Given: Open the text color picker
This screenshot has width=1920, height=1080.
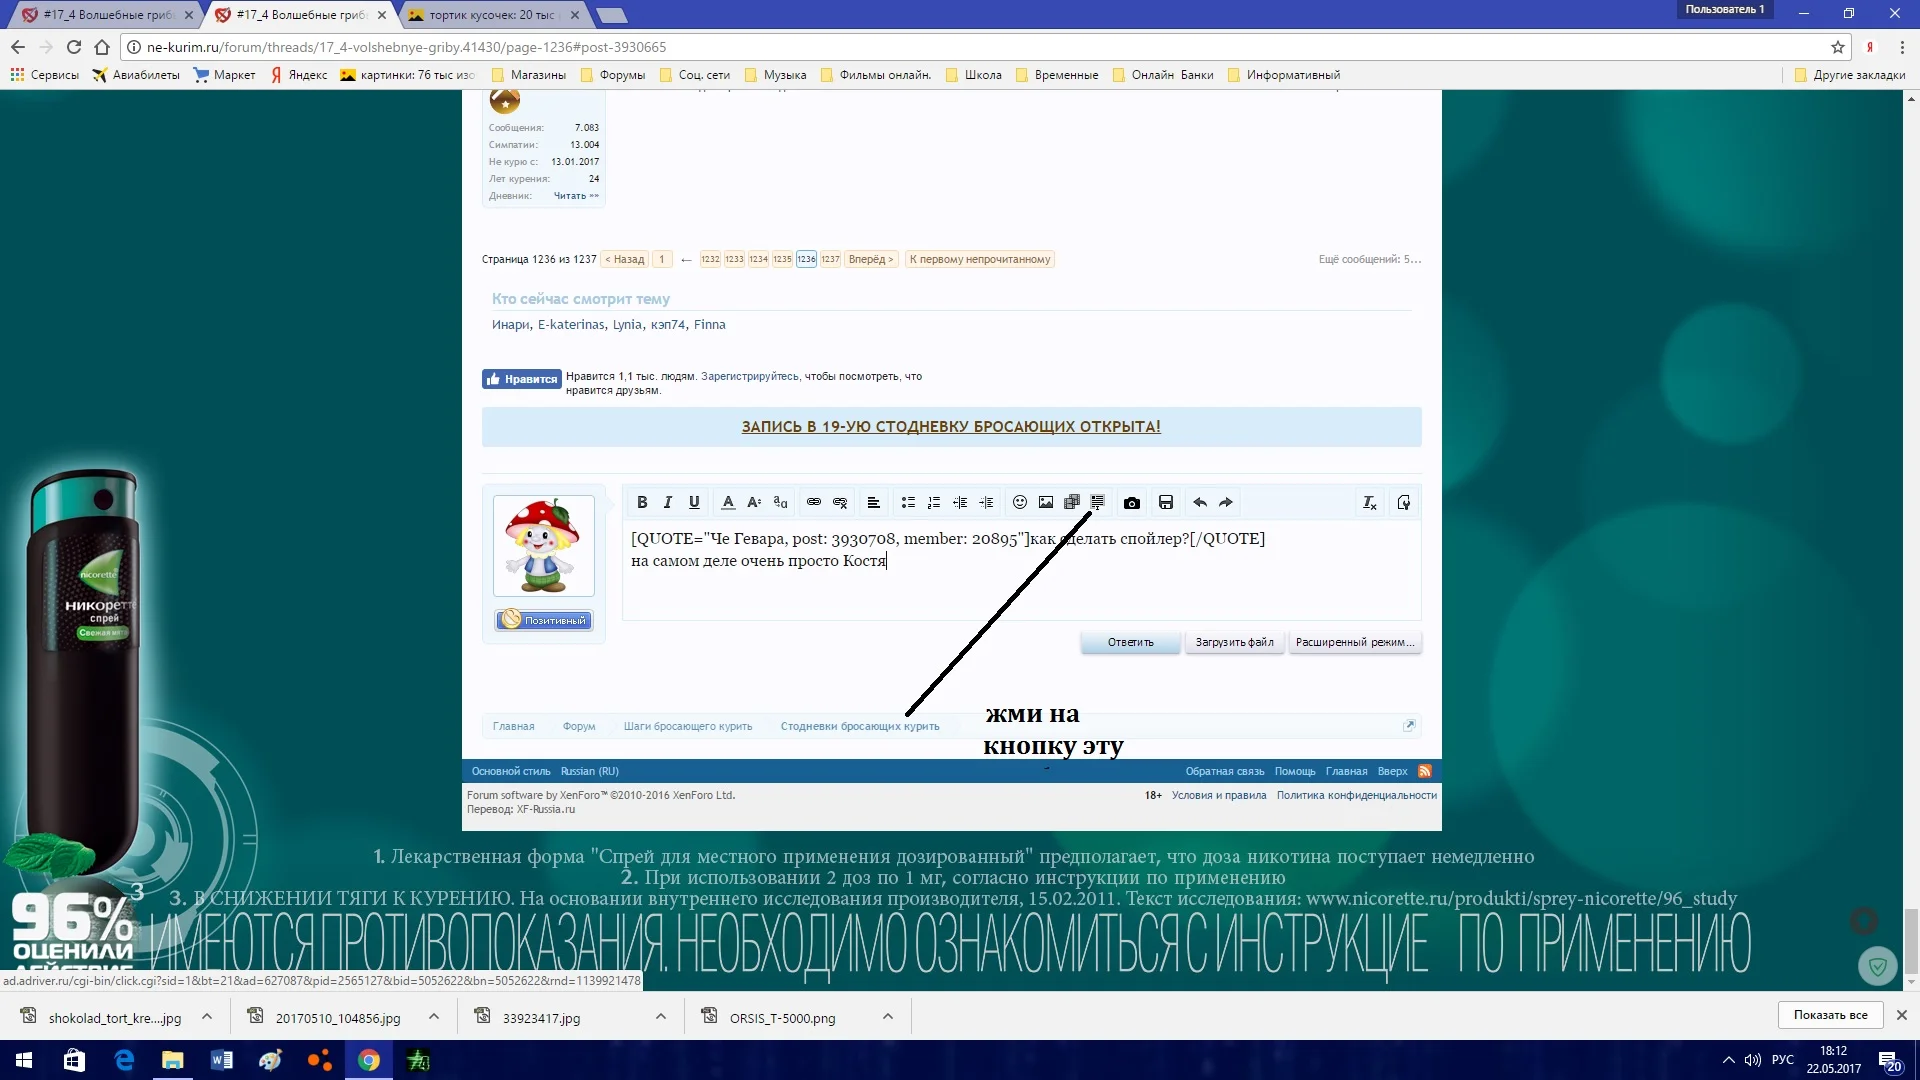Looking at the screenshot, I should pyautogui.click(x=728, y=503).
